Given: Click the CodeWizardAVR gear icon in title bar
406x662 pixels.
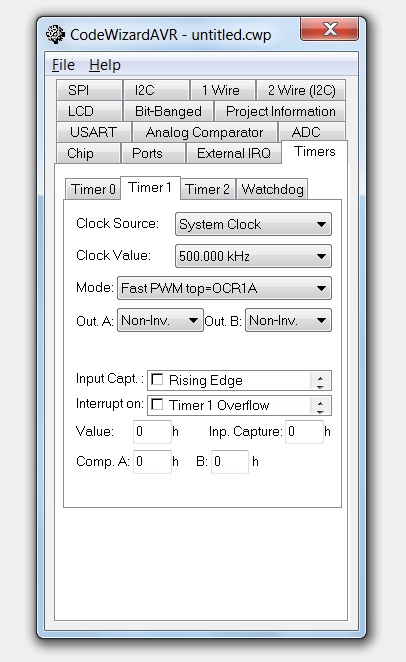Looking at the screenshot, I should 55,34.
